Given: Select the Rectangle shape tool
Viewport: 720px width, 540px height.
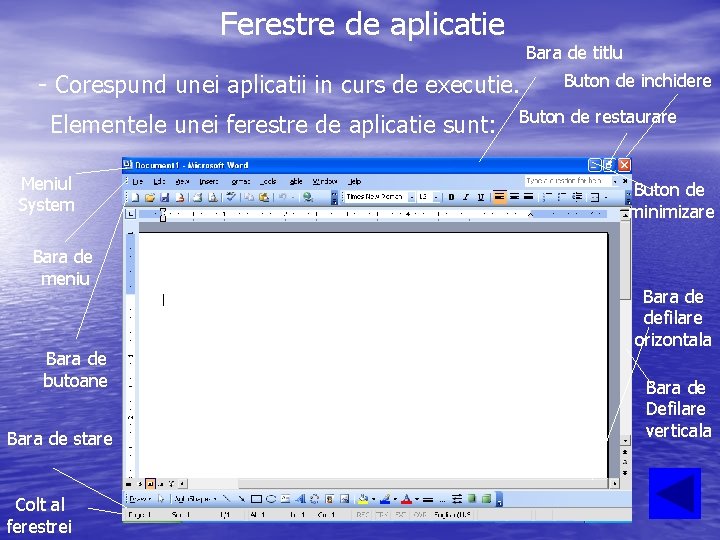Looking at the screenshot, I should coord(256,499).
